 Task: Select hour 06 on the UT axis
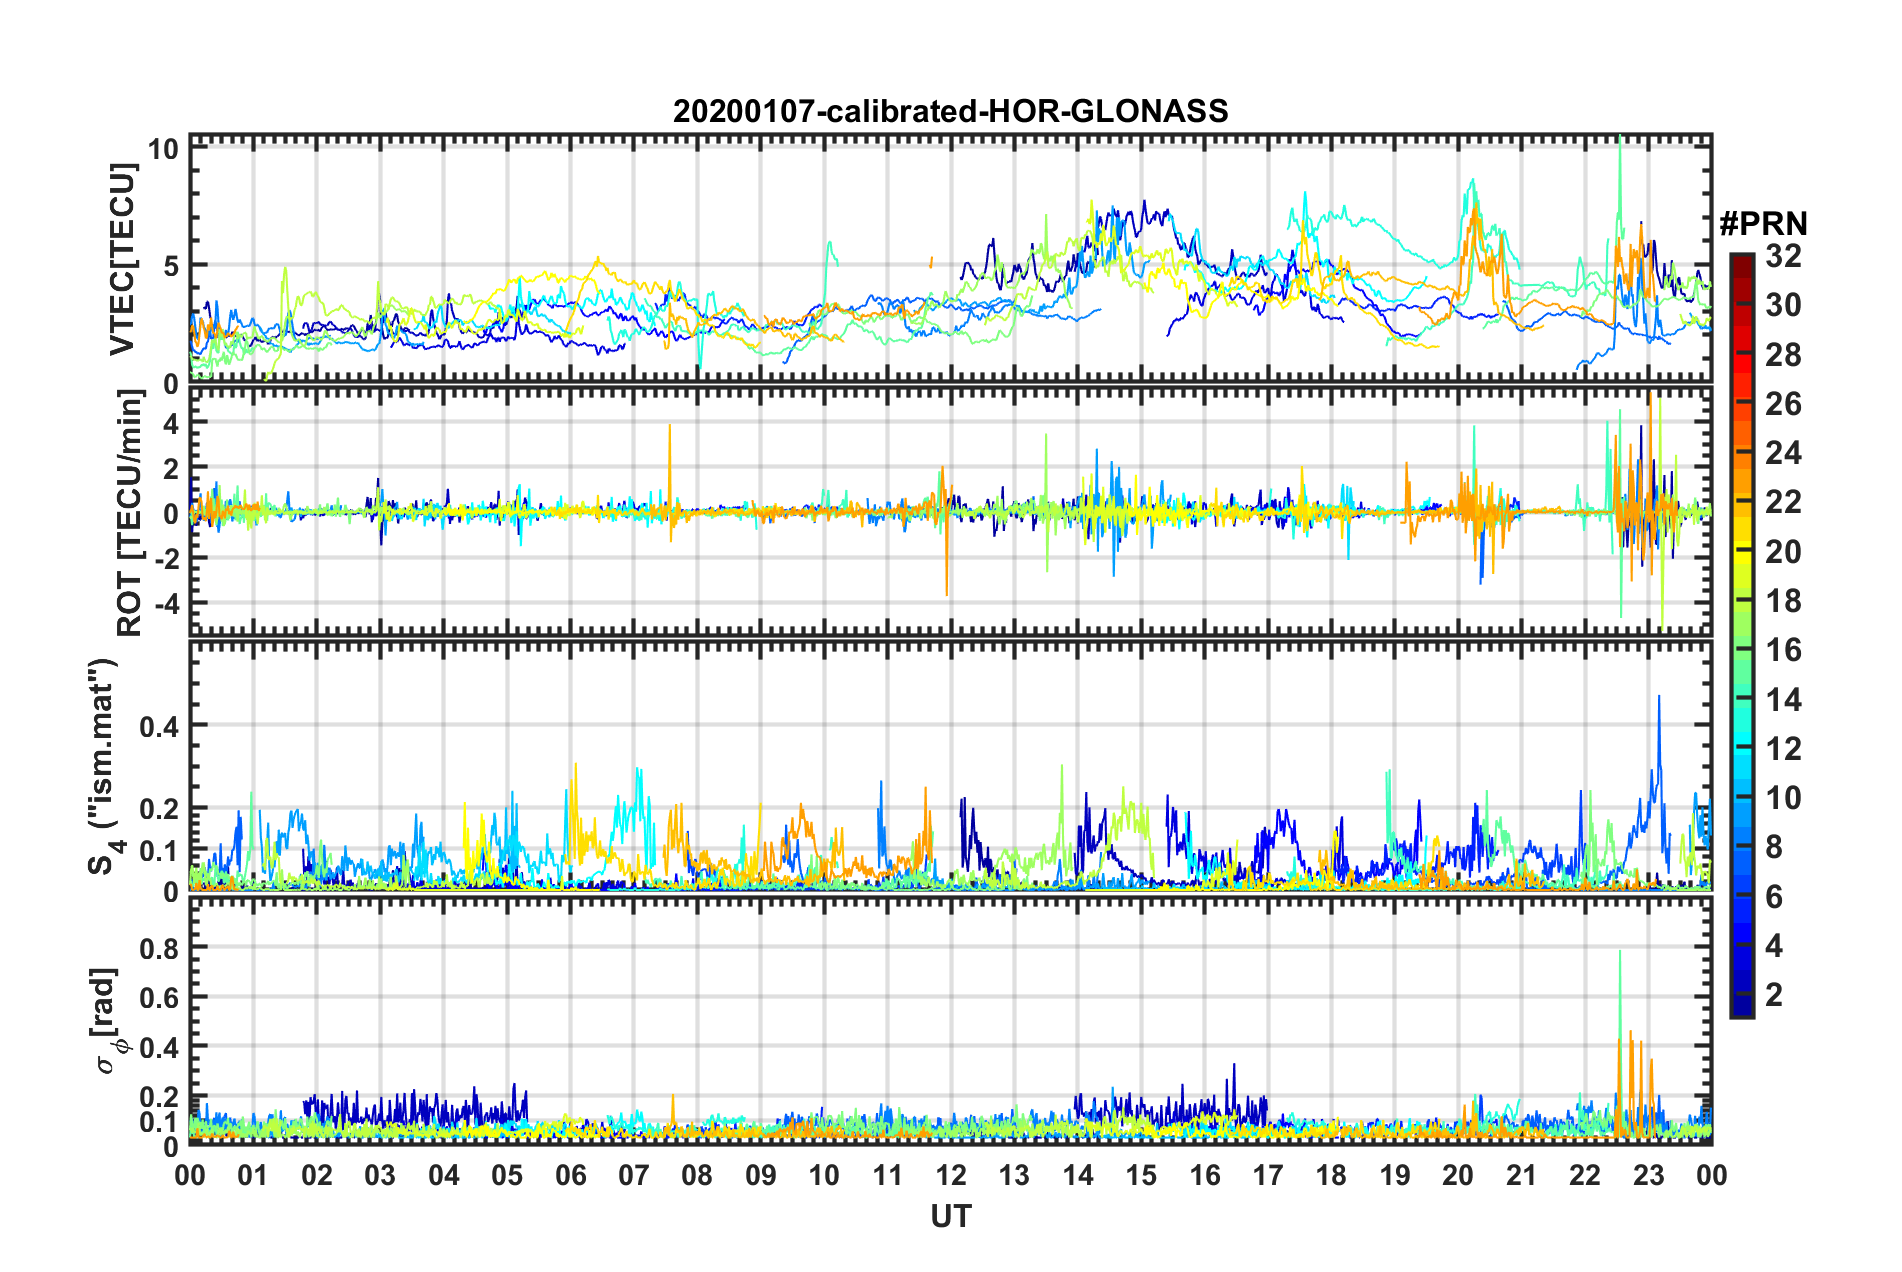coord(570,1175)
